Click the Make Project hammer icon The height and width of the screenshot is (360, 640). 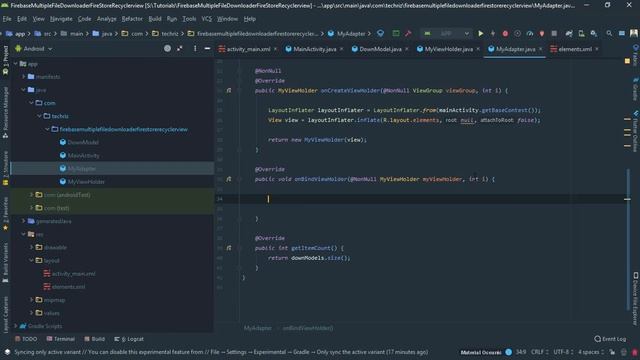408,33
